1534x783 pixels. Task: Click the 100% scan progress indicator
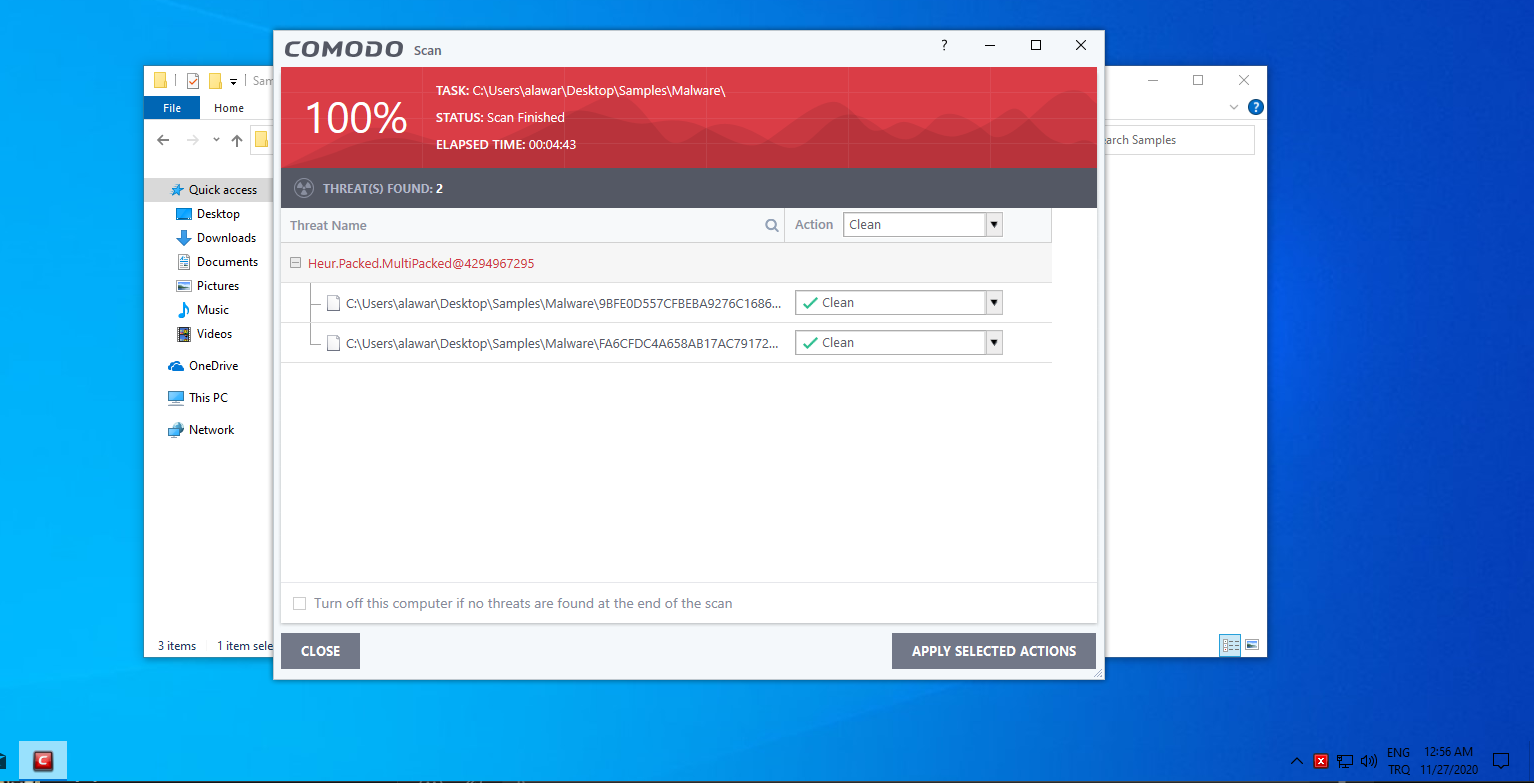click(x=356, y=118)
